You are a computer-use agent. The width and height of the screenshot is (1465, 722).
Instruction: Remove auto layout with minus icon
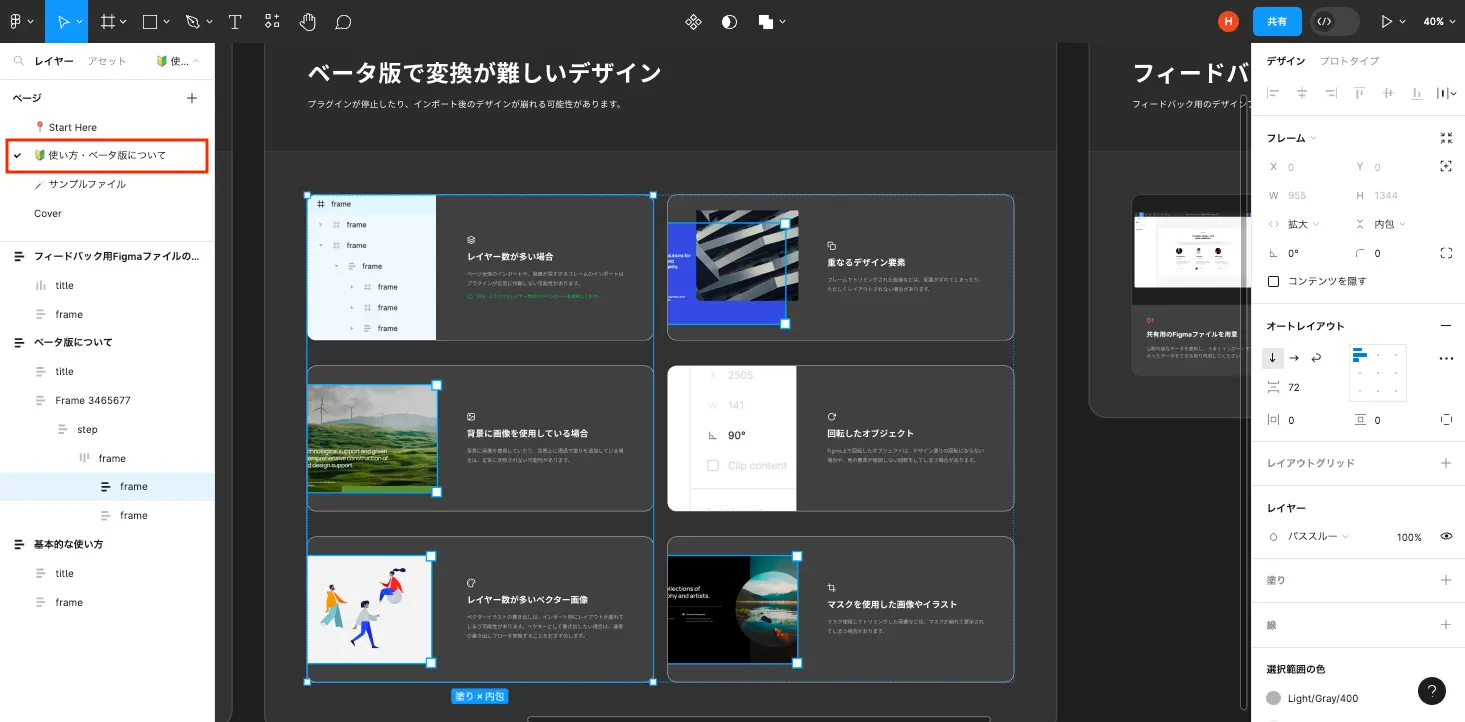click(1445, 326)
